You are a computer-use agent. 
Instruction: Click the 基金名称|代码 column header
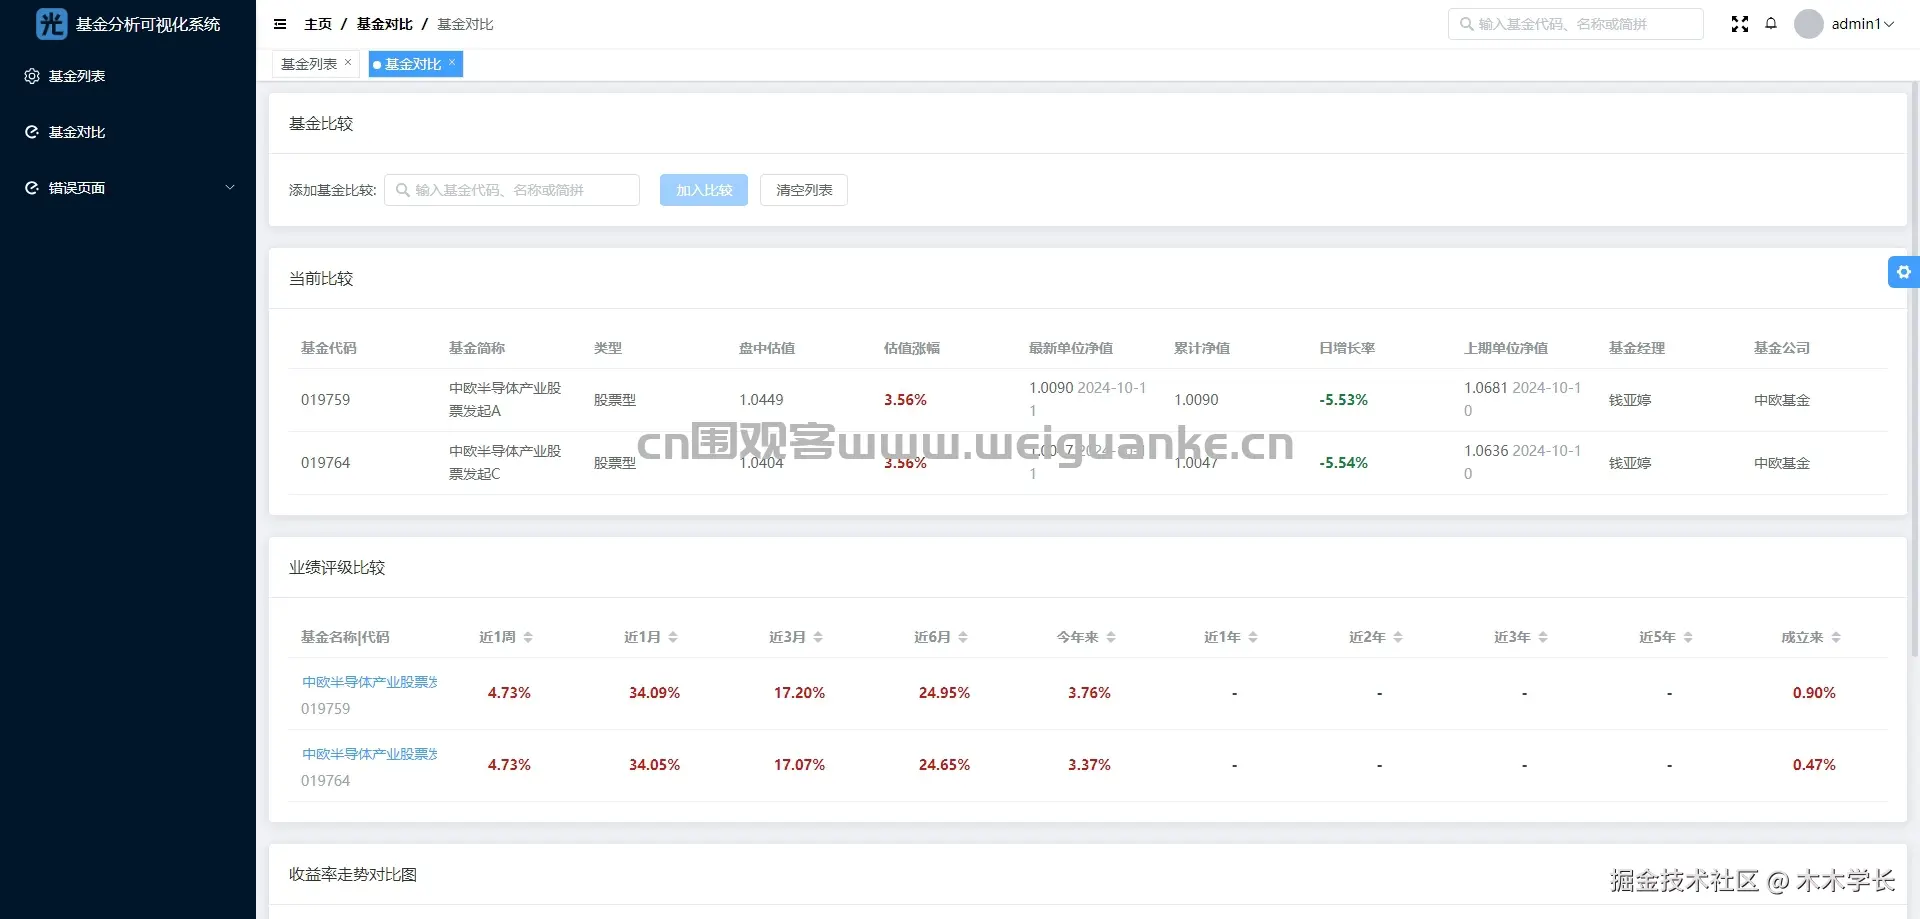point(345,637)
